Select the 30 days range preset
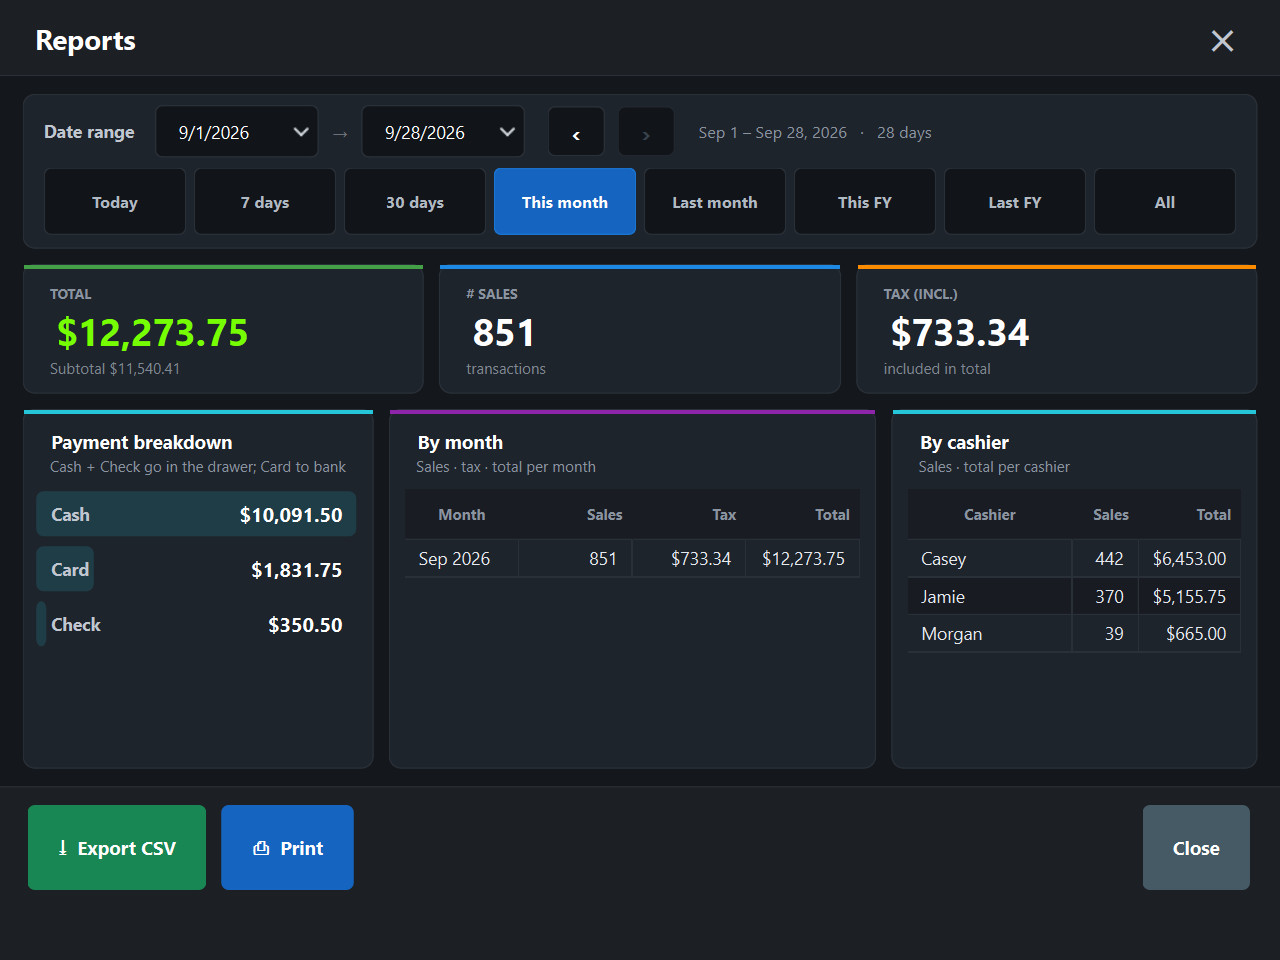 pyautogui.click(x=415, y=202)
